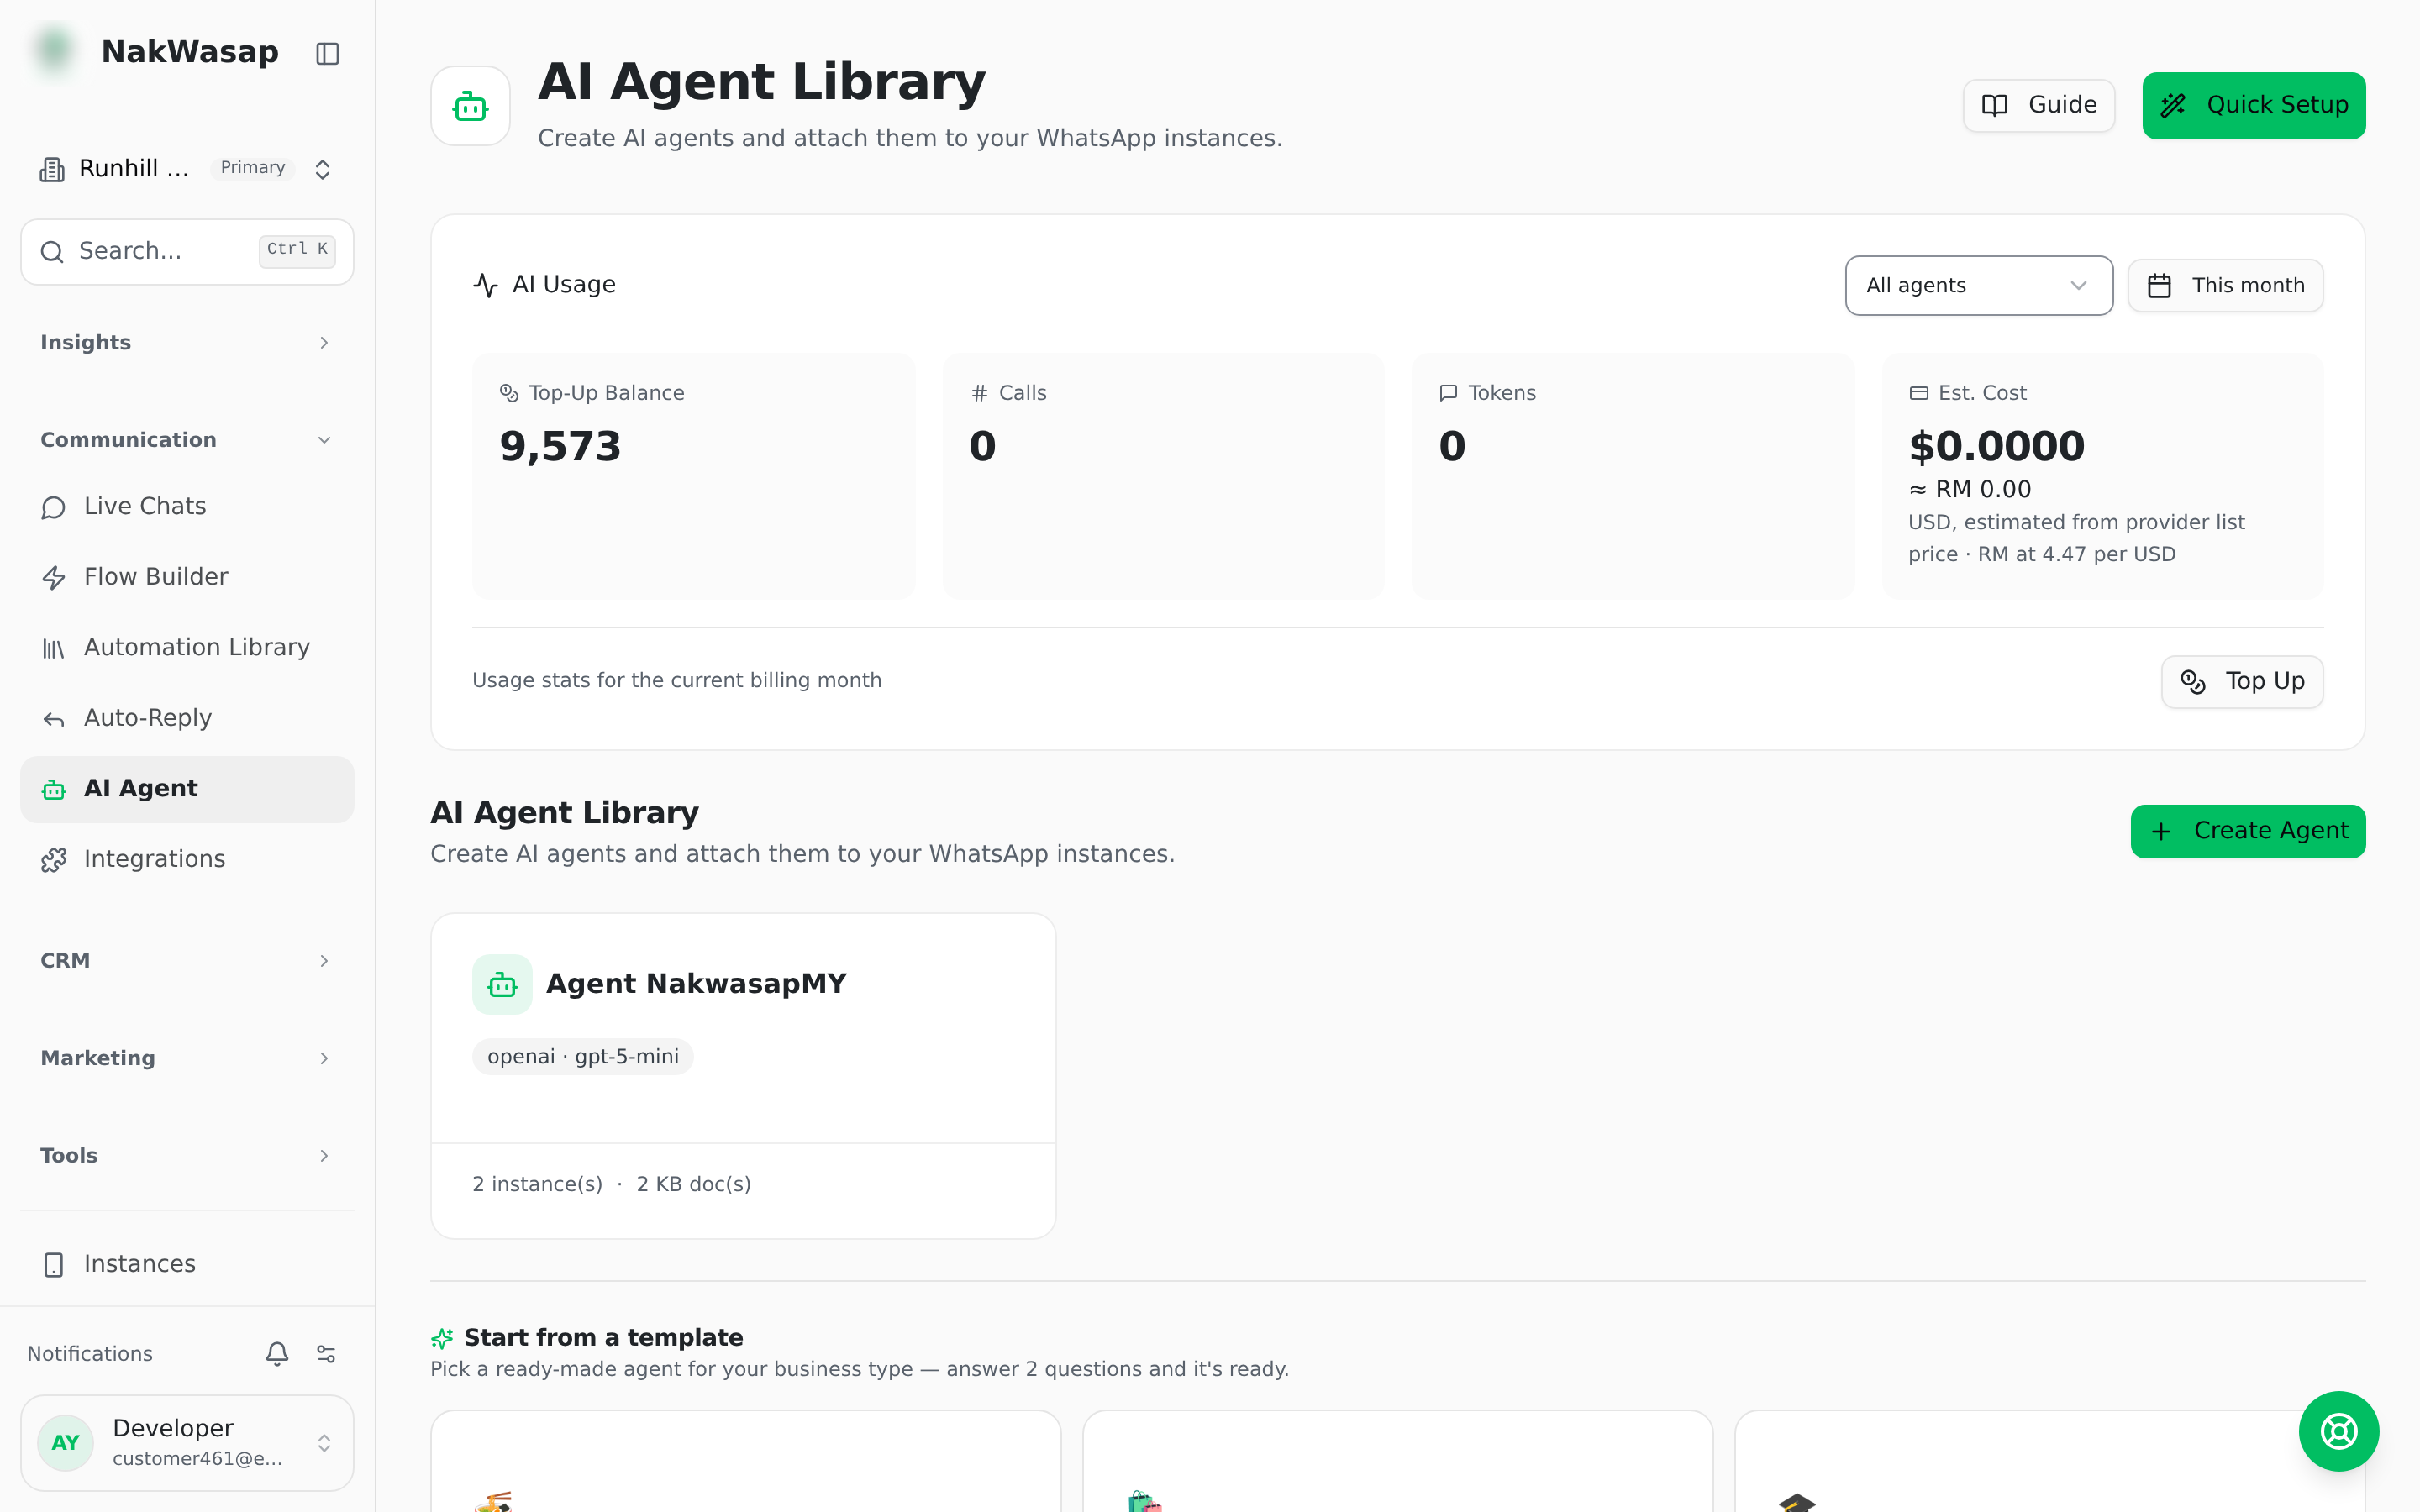Open Live Chats in sidebar
Screen dimensions: 2420x1512
187,507
